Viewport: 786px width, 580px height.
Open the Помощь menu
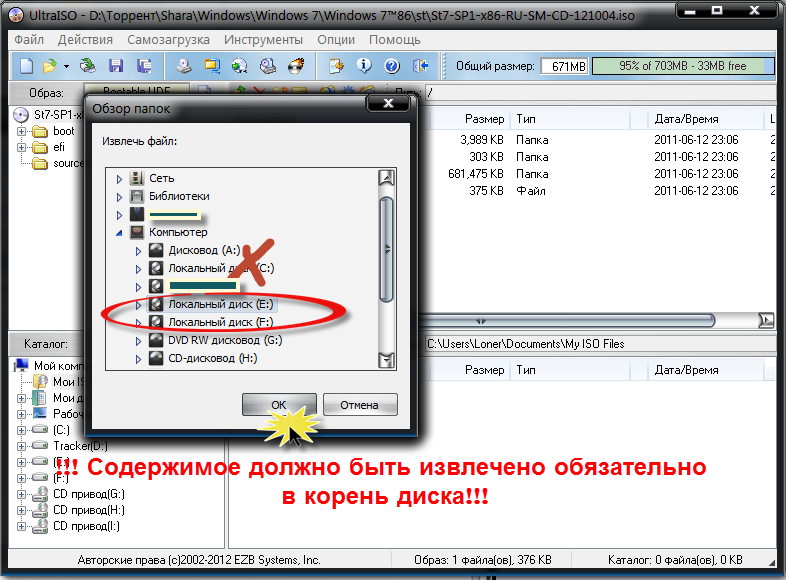point(395,40)
